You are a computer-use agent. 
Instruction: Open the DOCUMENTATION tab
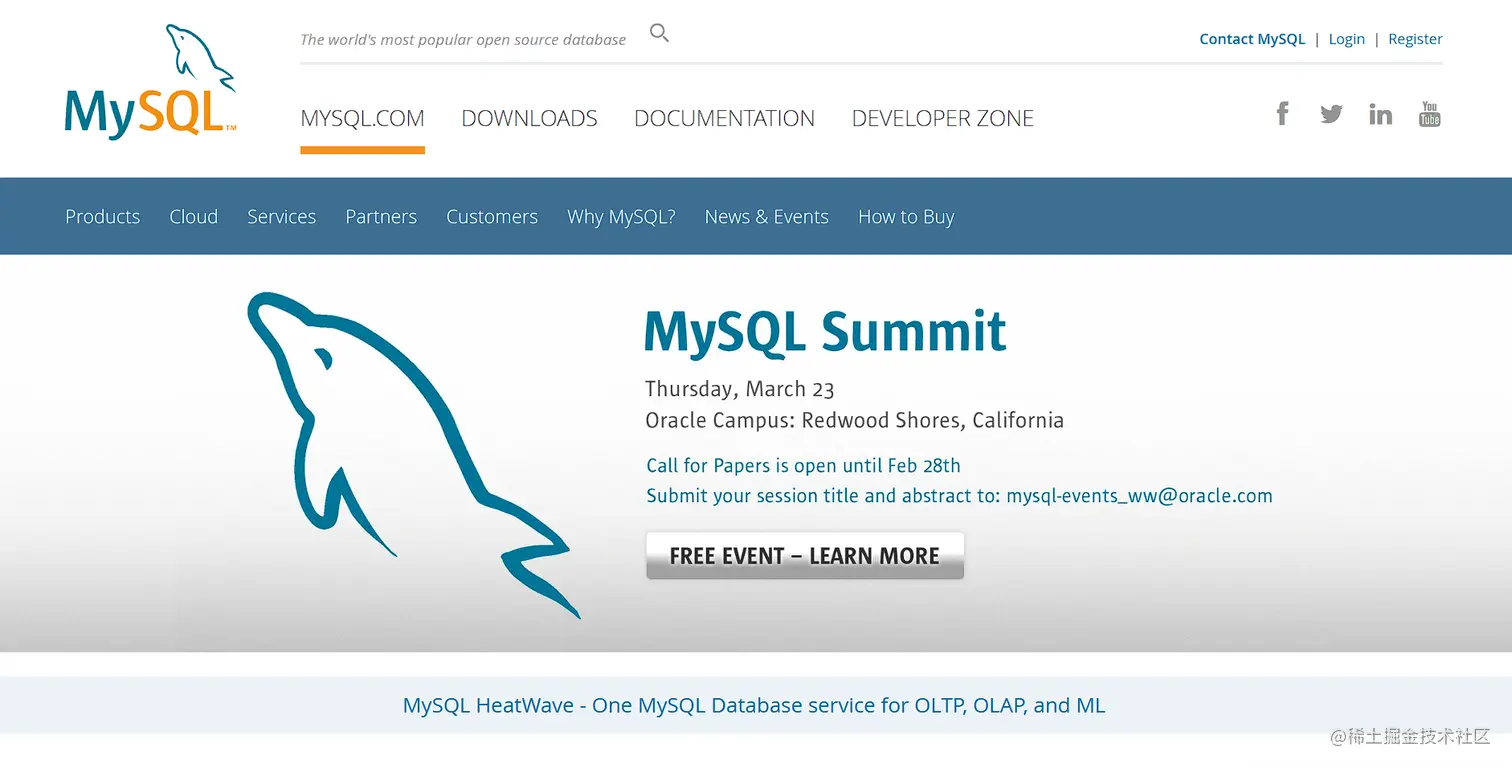(724, 118)
